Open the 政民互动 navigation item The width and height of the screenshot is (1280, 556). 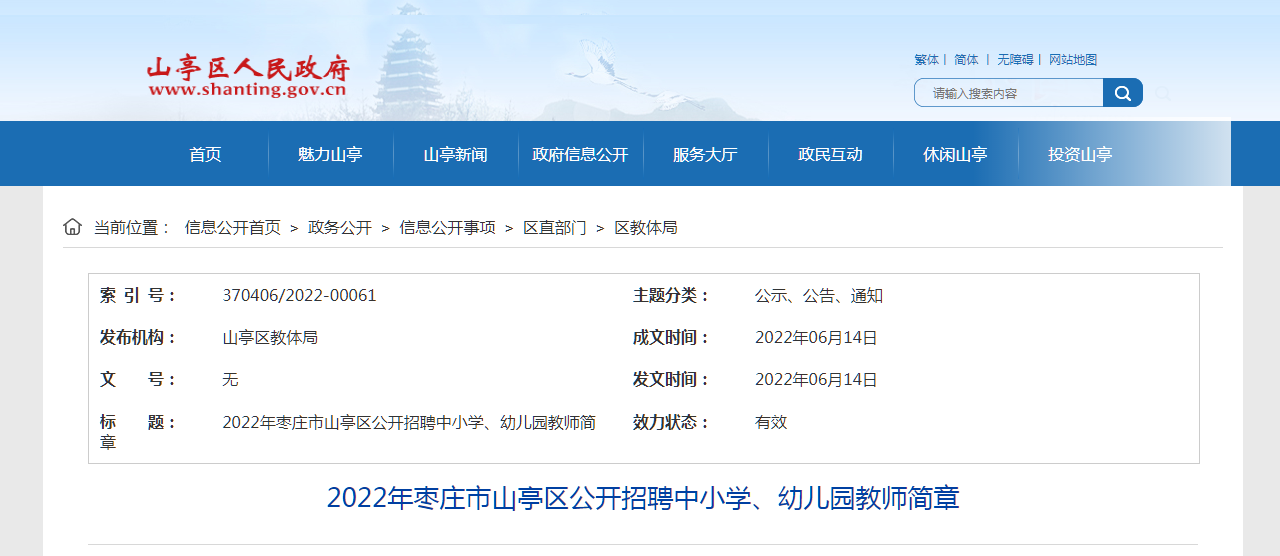(830, 154)
